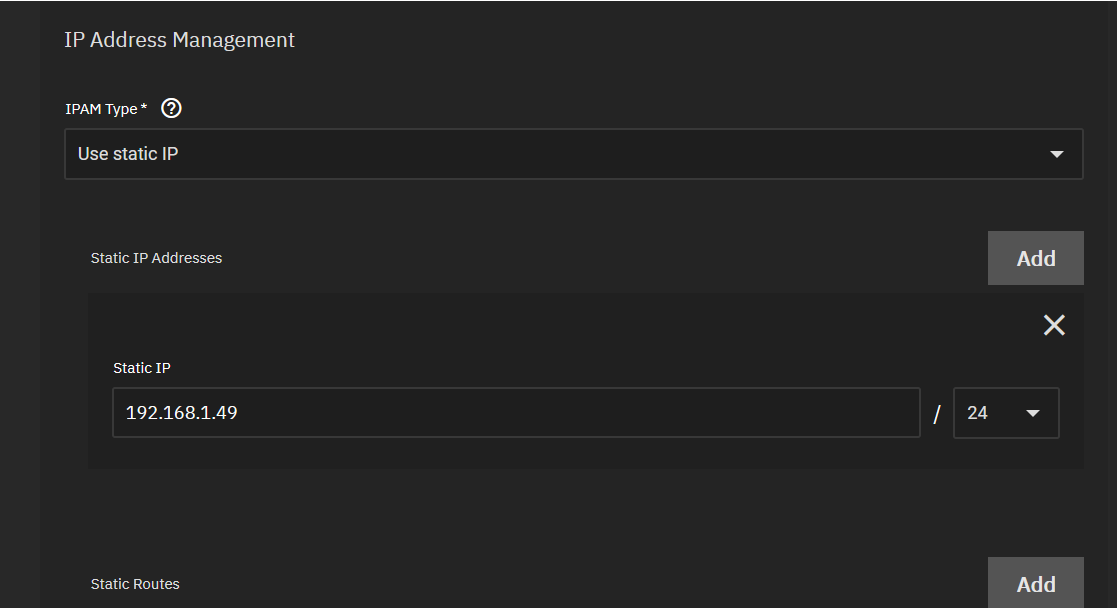1117x608 pixels.
Task: Open the 'Use static IP' select box
Action: point(573,154)
